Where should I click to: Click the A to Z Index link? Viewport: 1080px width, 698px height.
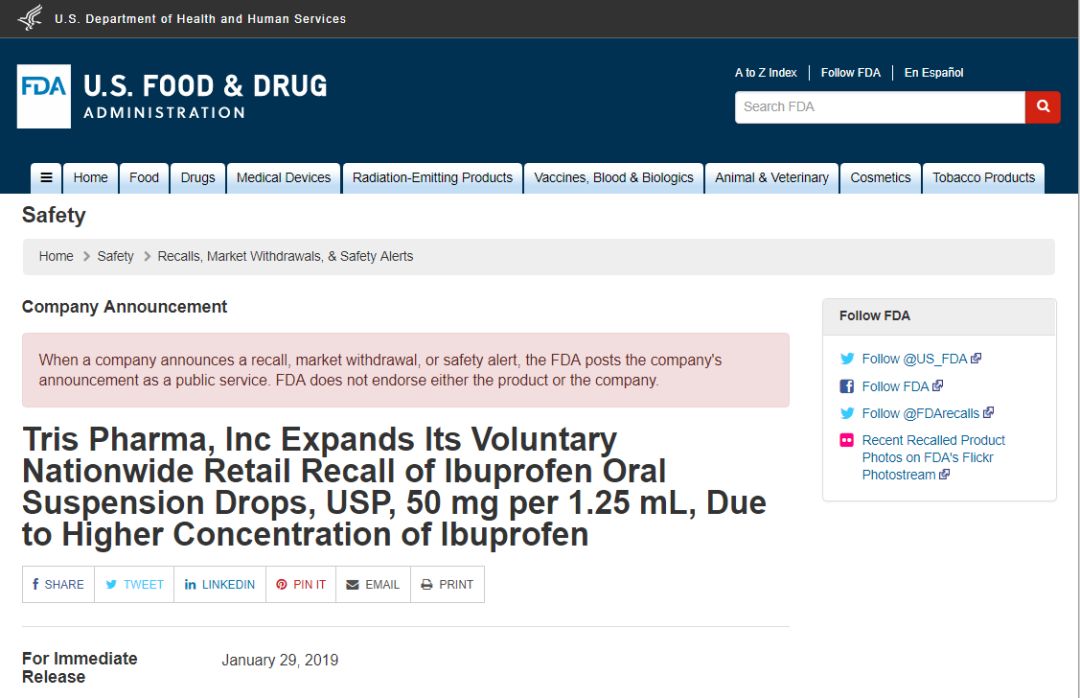coord(765,72)
